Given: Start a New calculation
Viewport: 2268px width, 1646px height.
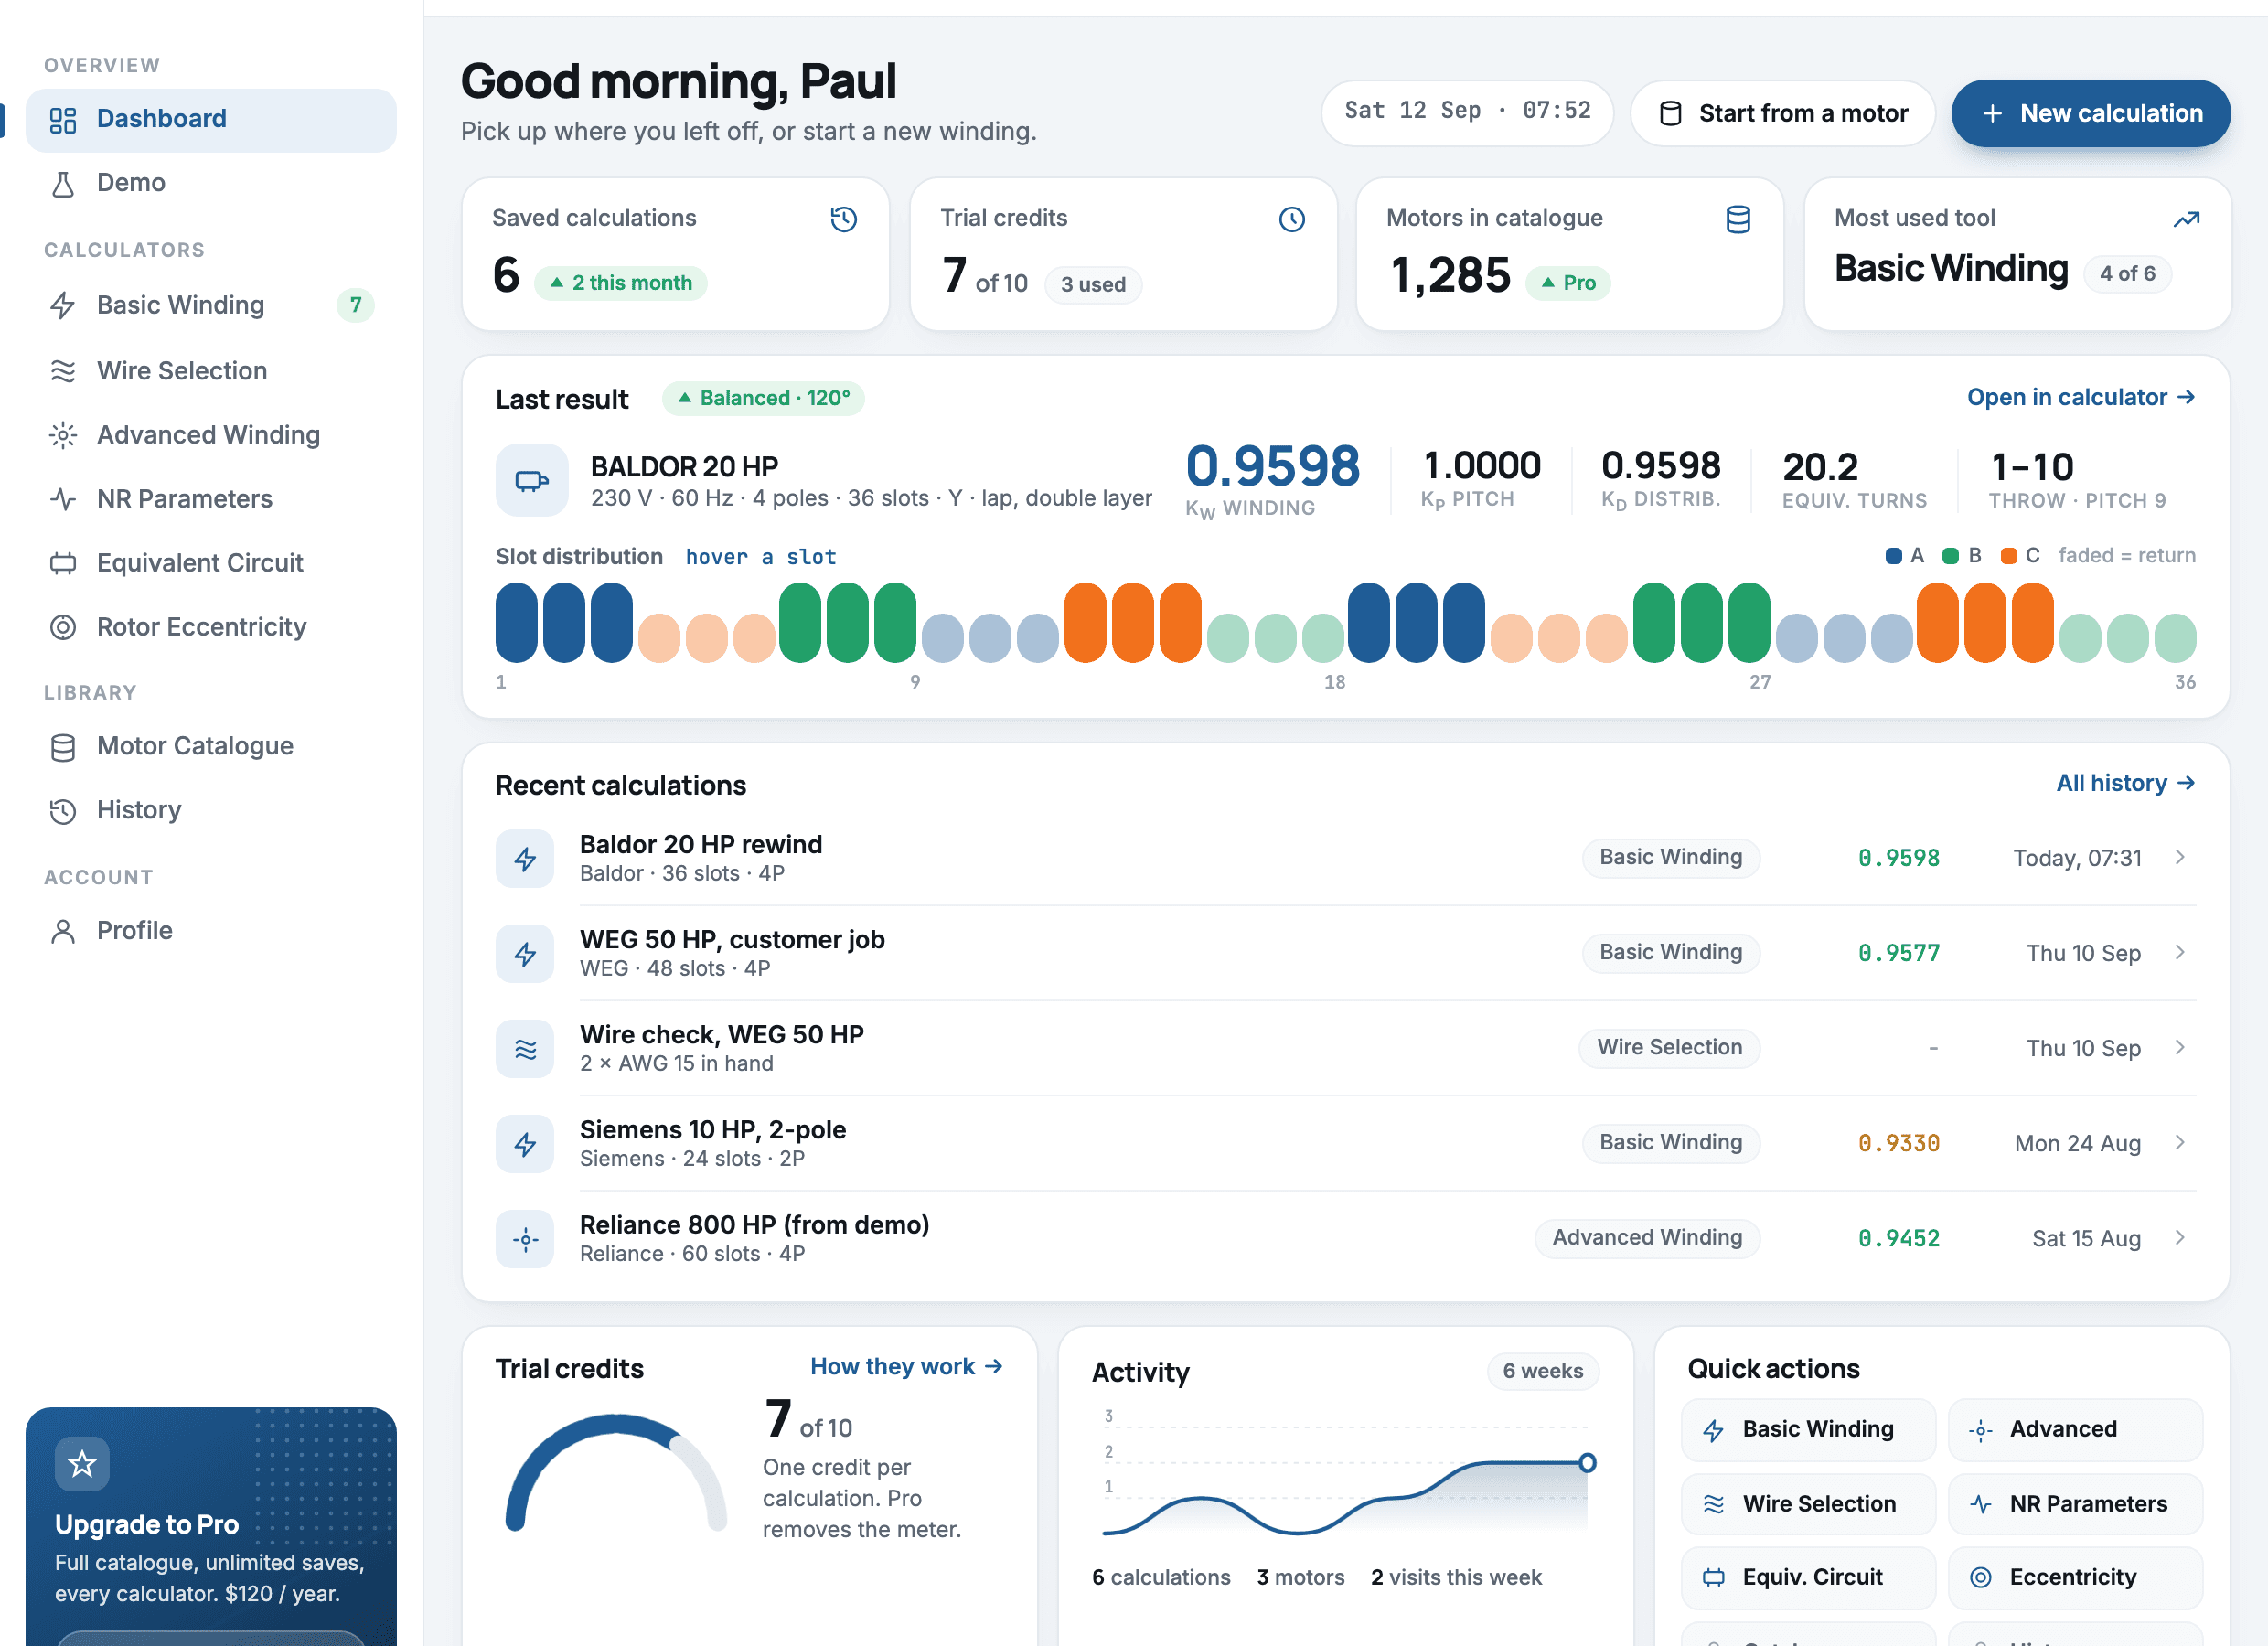Looking at the screenshot, I should 2090,113.
